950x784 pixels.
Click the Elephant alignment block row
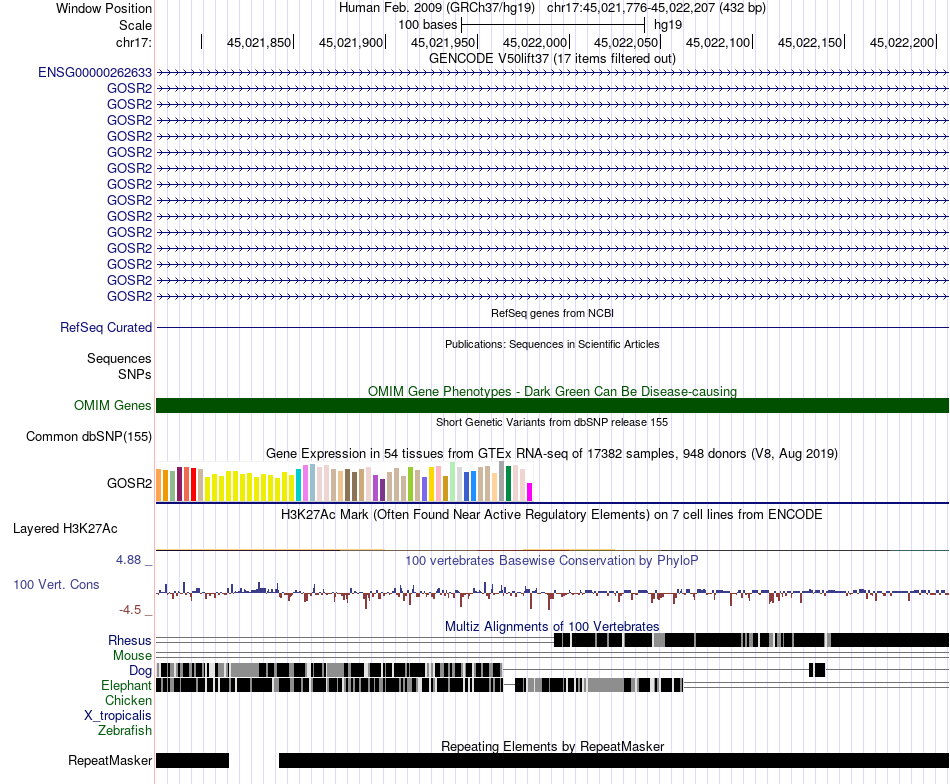pos(420,685)
